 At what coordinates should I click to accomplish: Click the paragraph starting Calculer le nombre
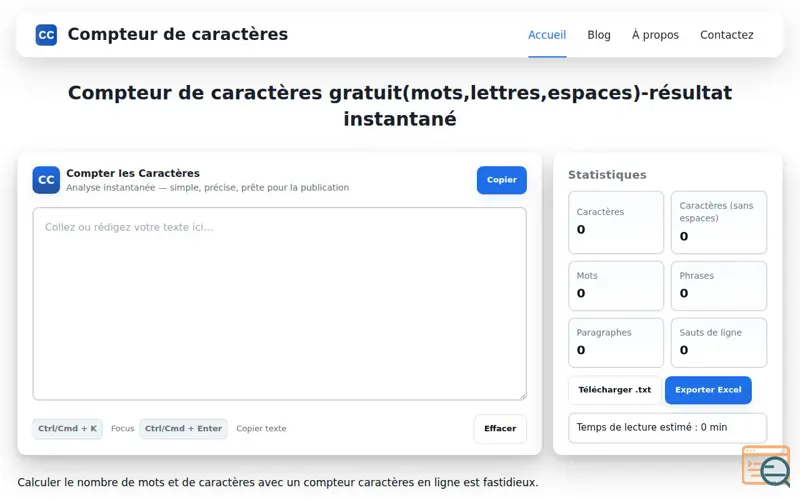(x=278, y=482)
